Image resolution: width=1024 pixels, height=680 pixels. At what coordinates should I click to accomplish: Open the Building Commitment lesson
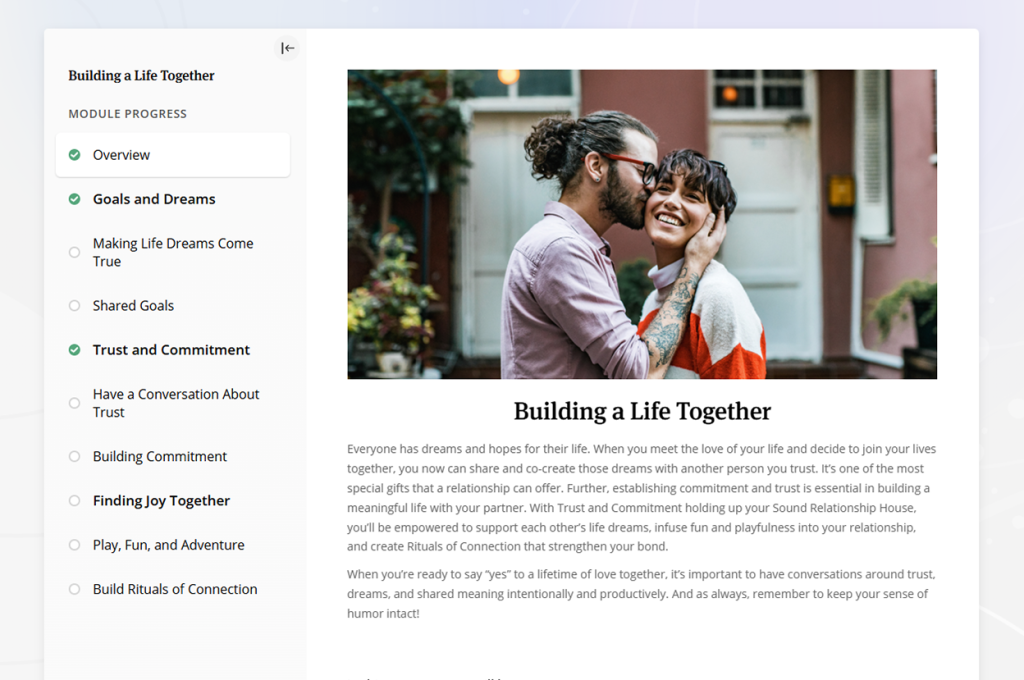click(x=157, y=456)
